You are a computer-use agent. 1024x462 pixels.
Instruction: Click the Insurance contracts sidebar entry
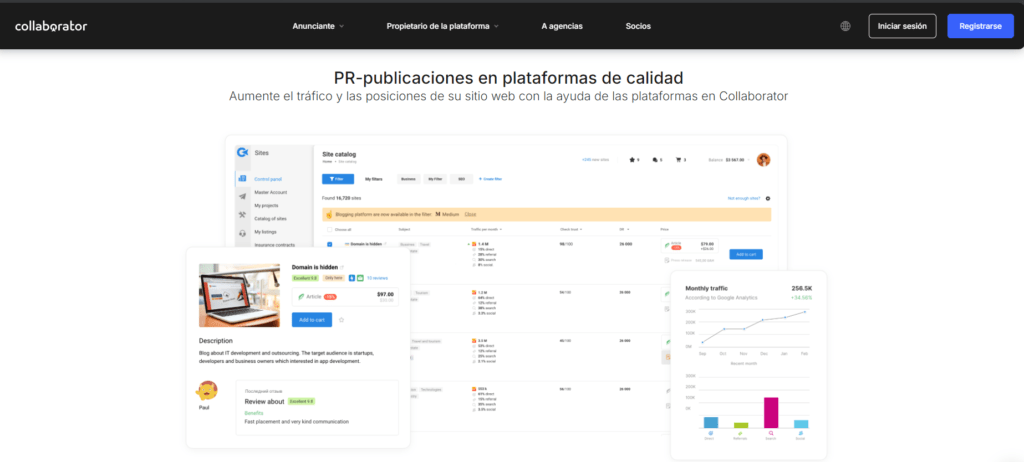tap(274, 244)
